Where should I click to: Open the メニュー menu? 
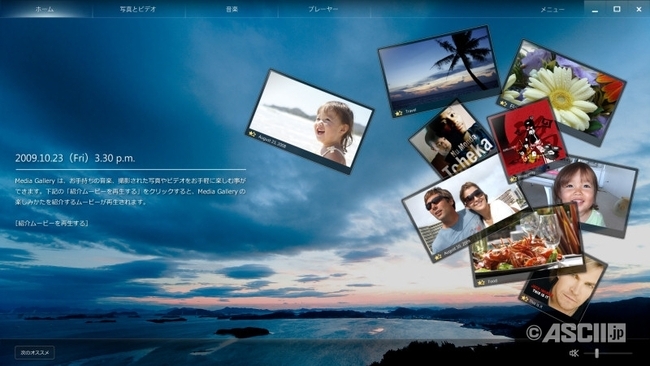[552, 10]
